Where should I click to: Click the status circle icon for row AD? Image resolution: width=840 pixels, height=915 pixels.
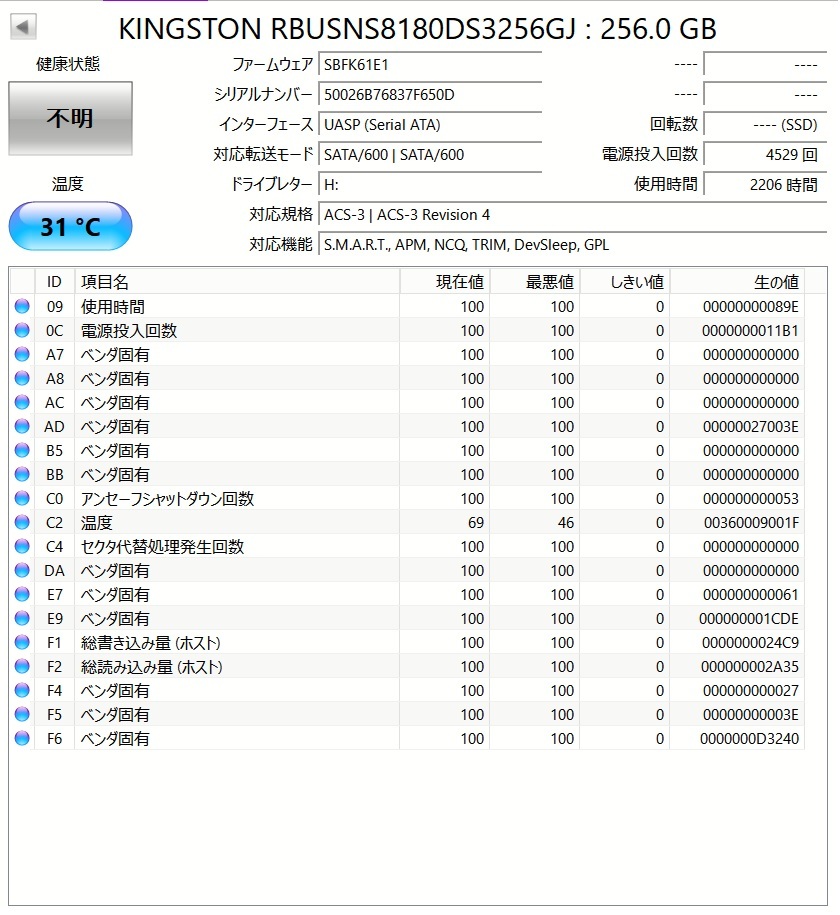pos(22,426)
